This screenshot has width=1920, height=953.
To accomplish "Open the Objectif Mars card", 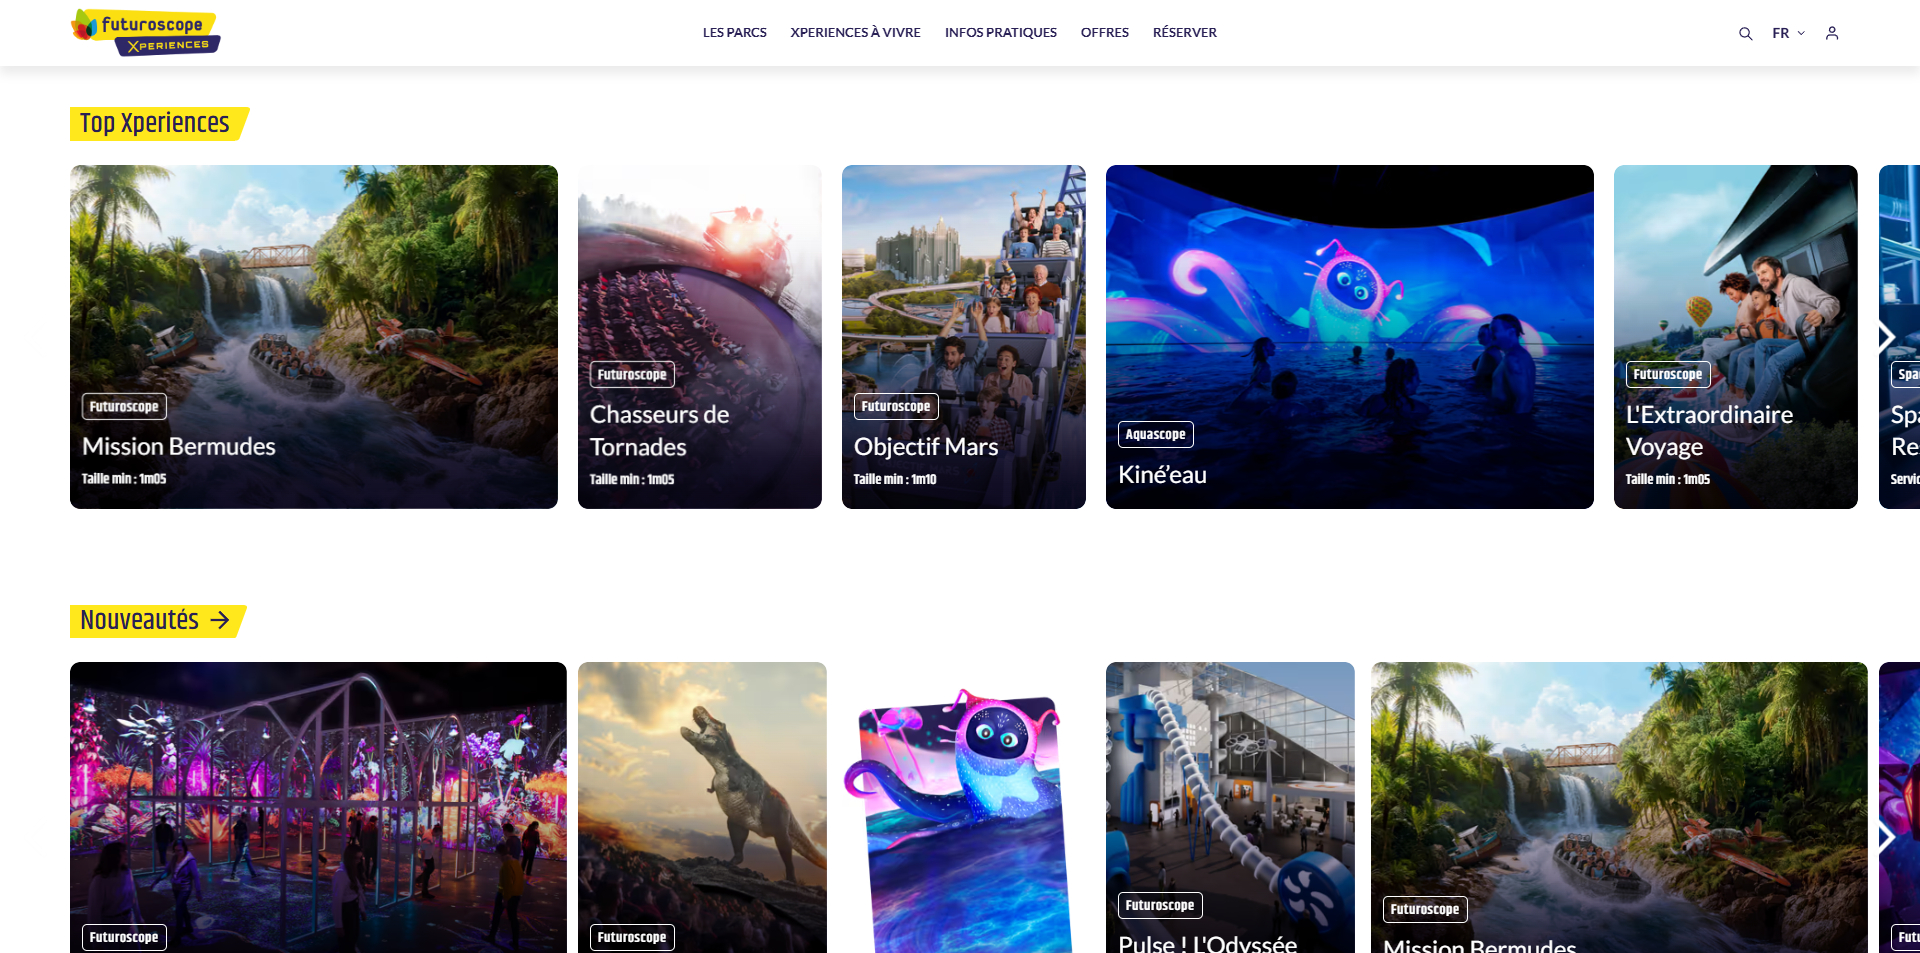I will (964, 337).
